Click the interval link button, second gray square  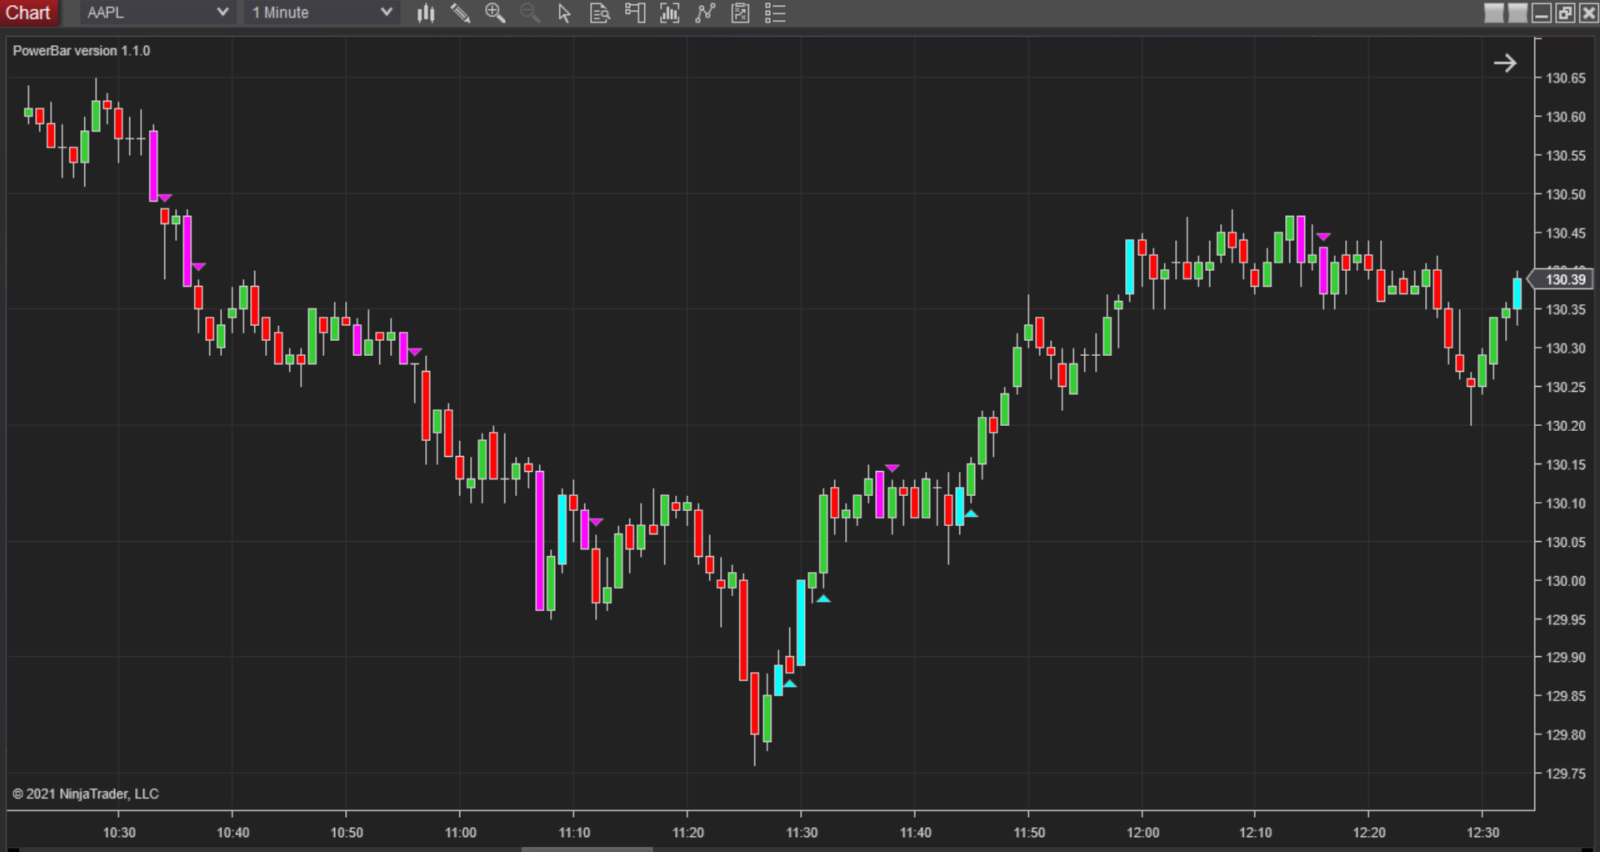tap(1518, 13)
